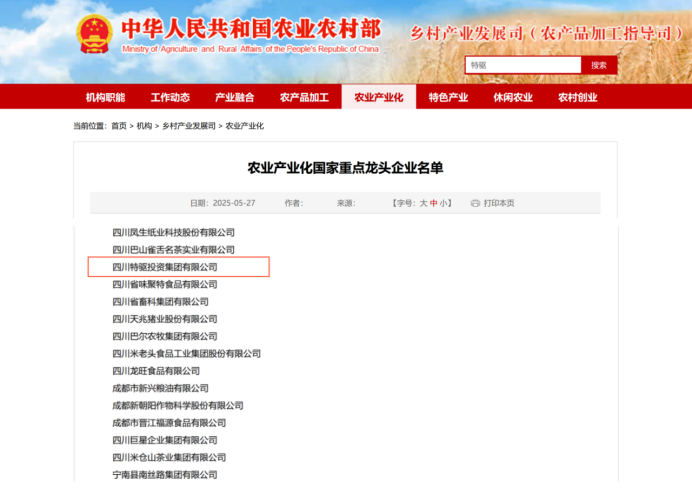This screenshot has height=488, width=692.
Task: Click list entry 四川省味聚特食品有限公司
Action: coord(165,284)
